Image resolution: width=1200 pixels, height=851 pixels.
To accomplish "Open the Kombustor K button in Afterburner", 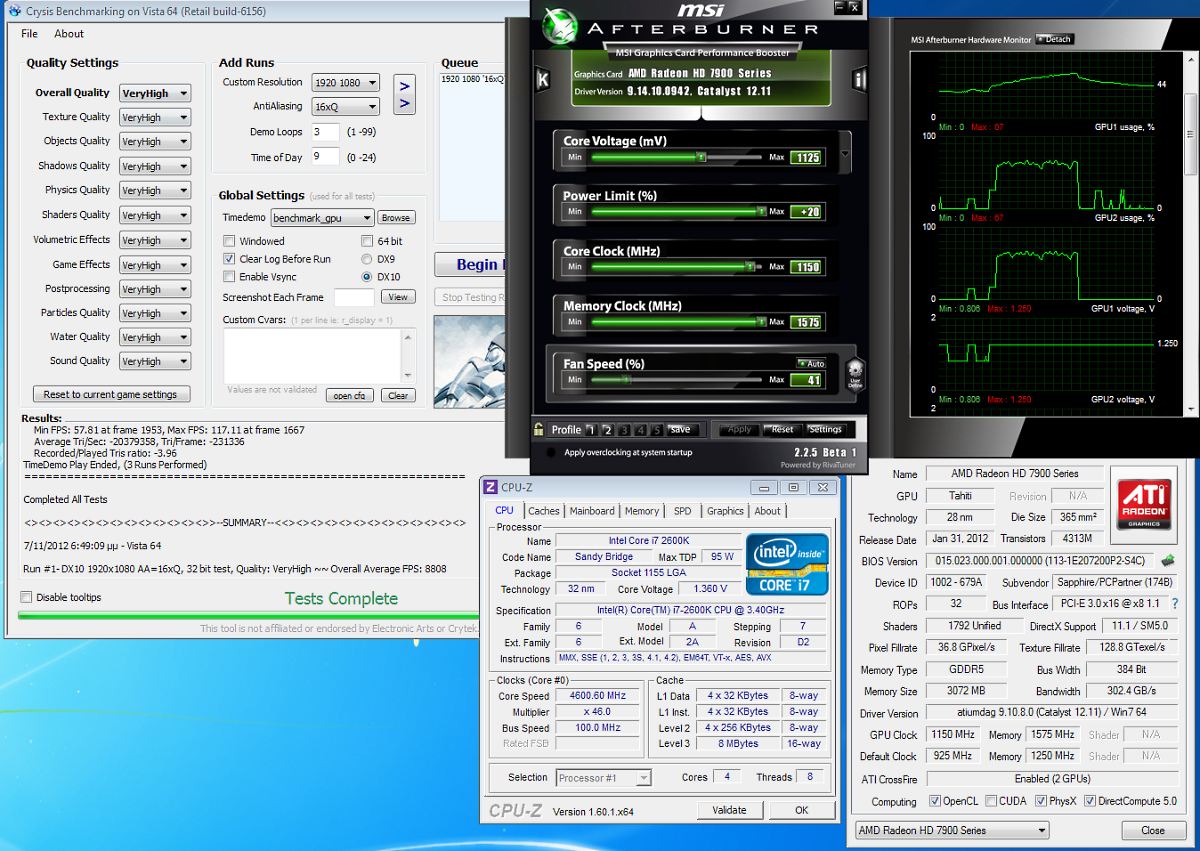I will point(543,79).
